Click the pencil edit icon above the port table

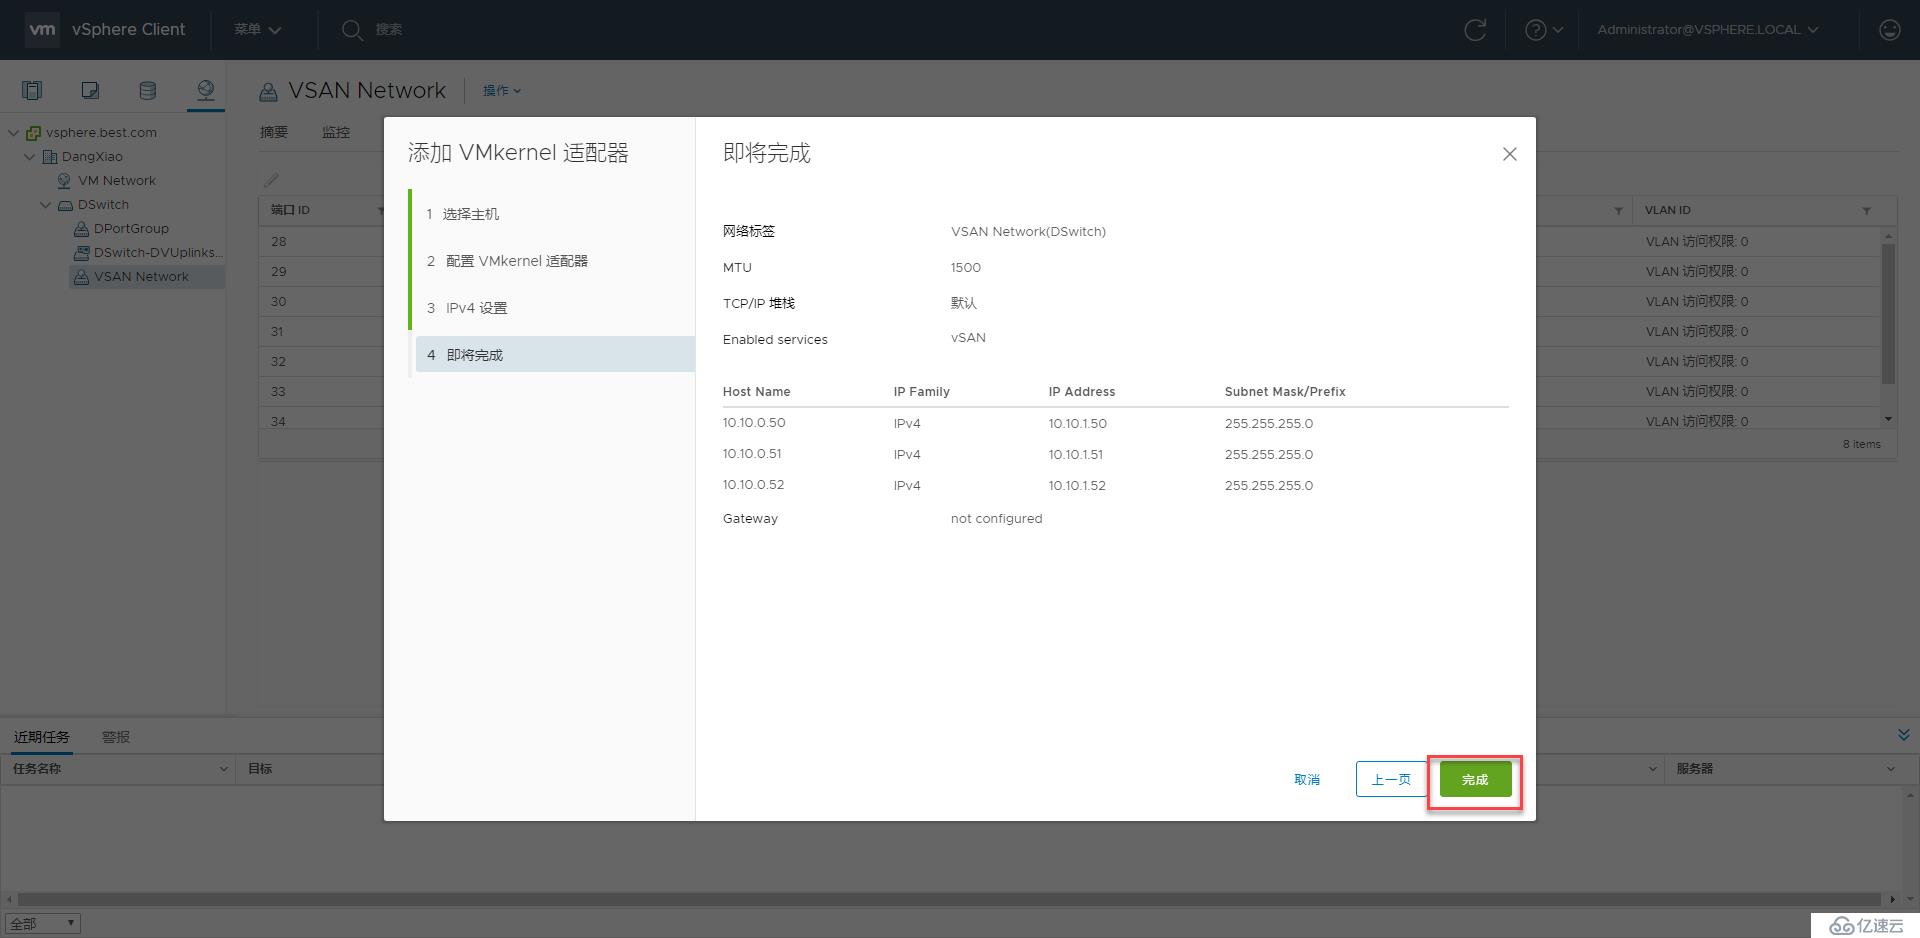coord(271,180)
